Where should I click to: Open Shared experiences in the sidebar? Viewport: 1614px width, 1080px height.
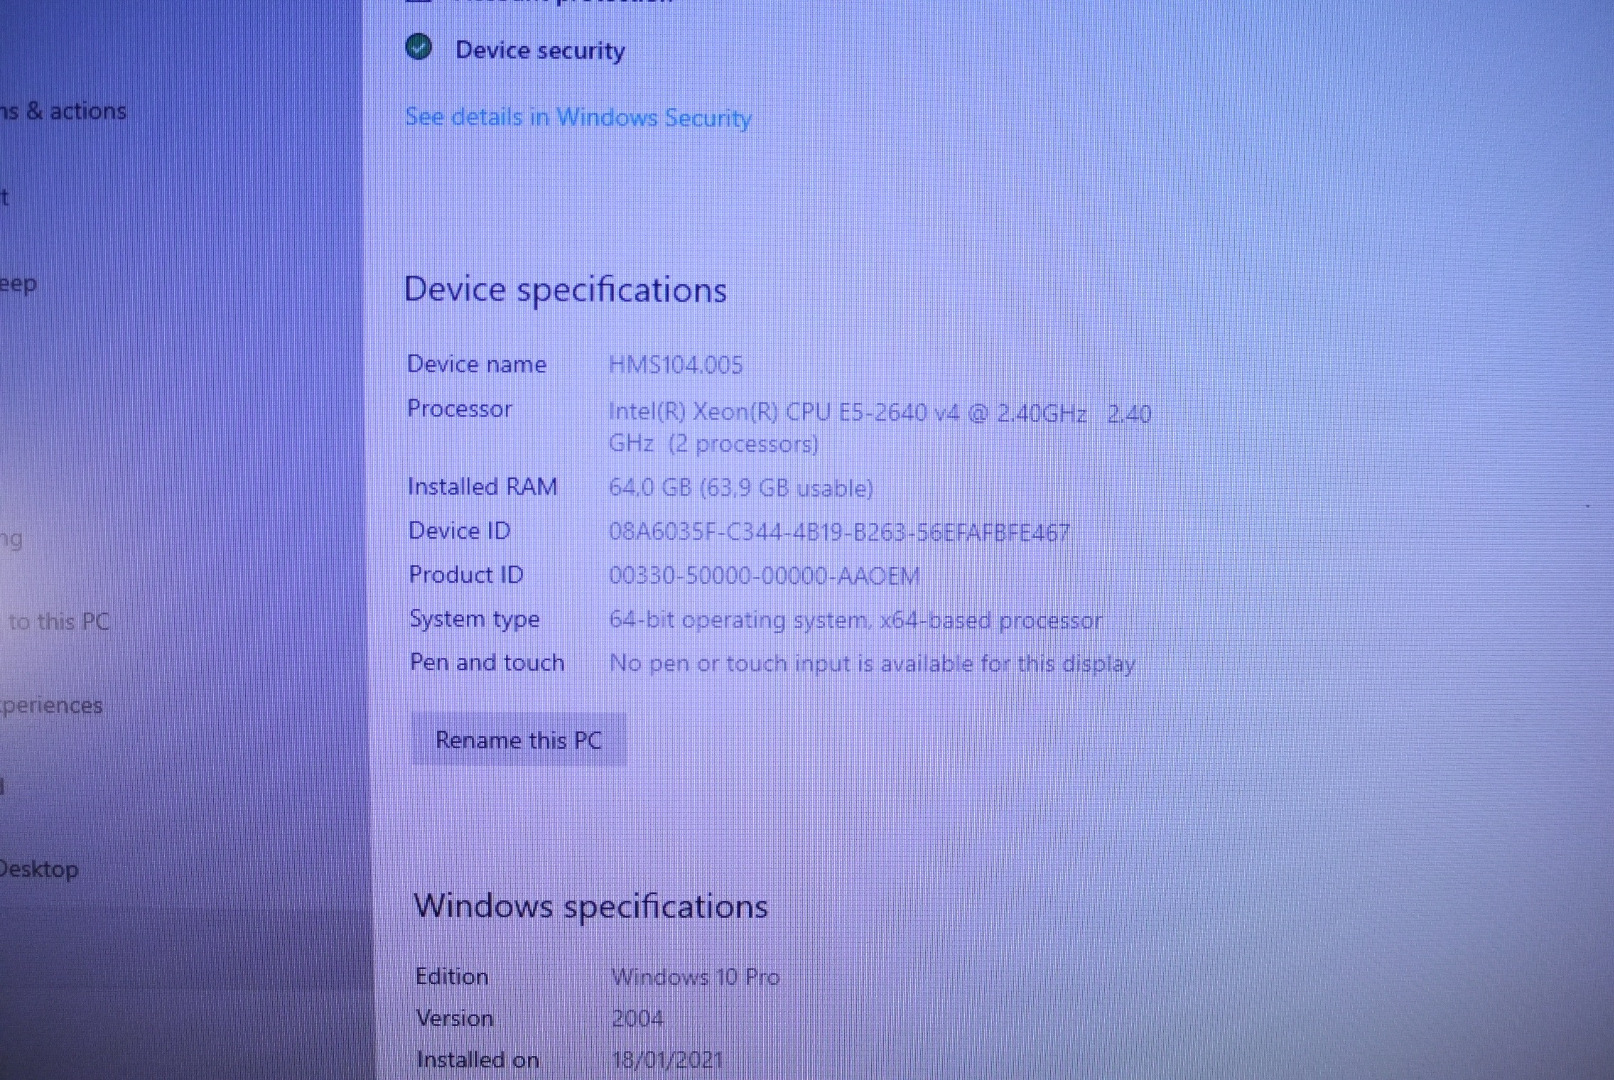pyautogui.click(x=51, y=705)
